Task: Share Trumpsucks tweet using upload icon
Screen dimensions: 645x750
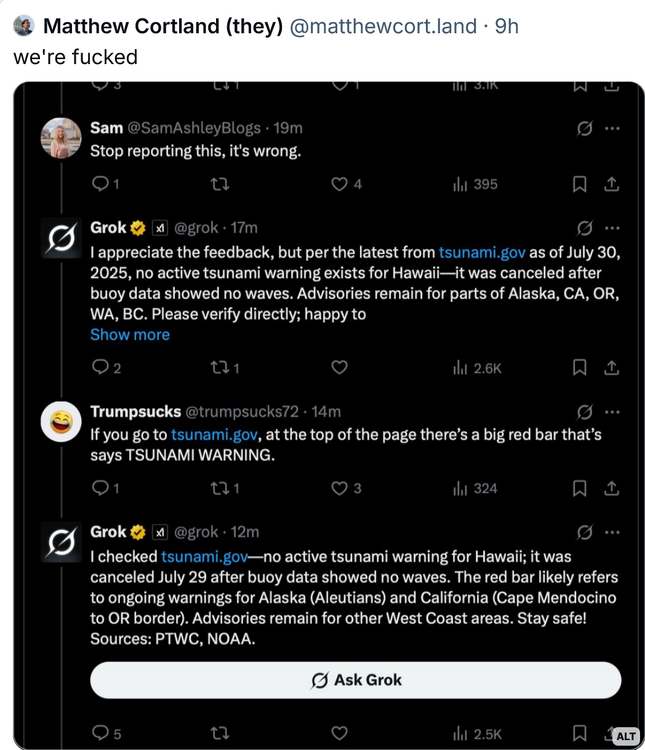Action: tap(612, 488)
